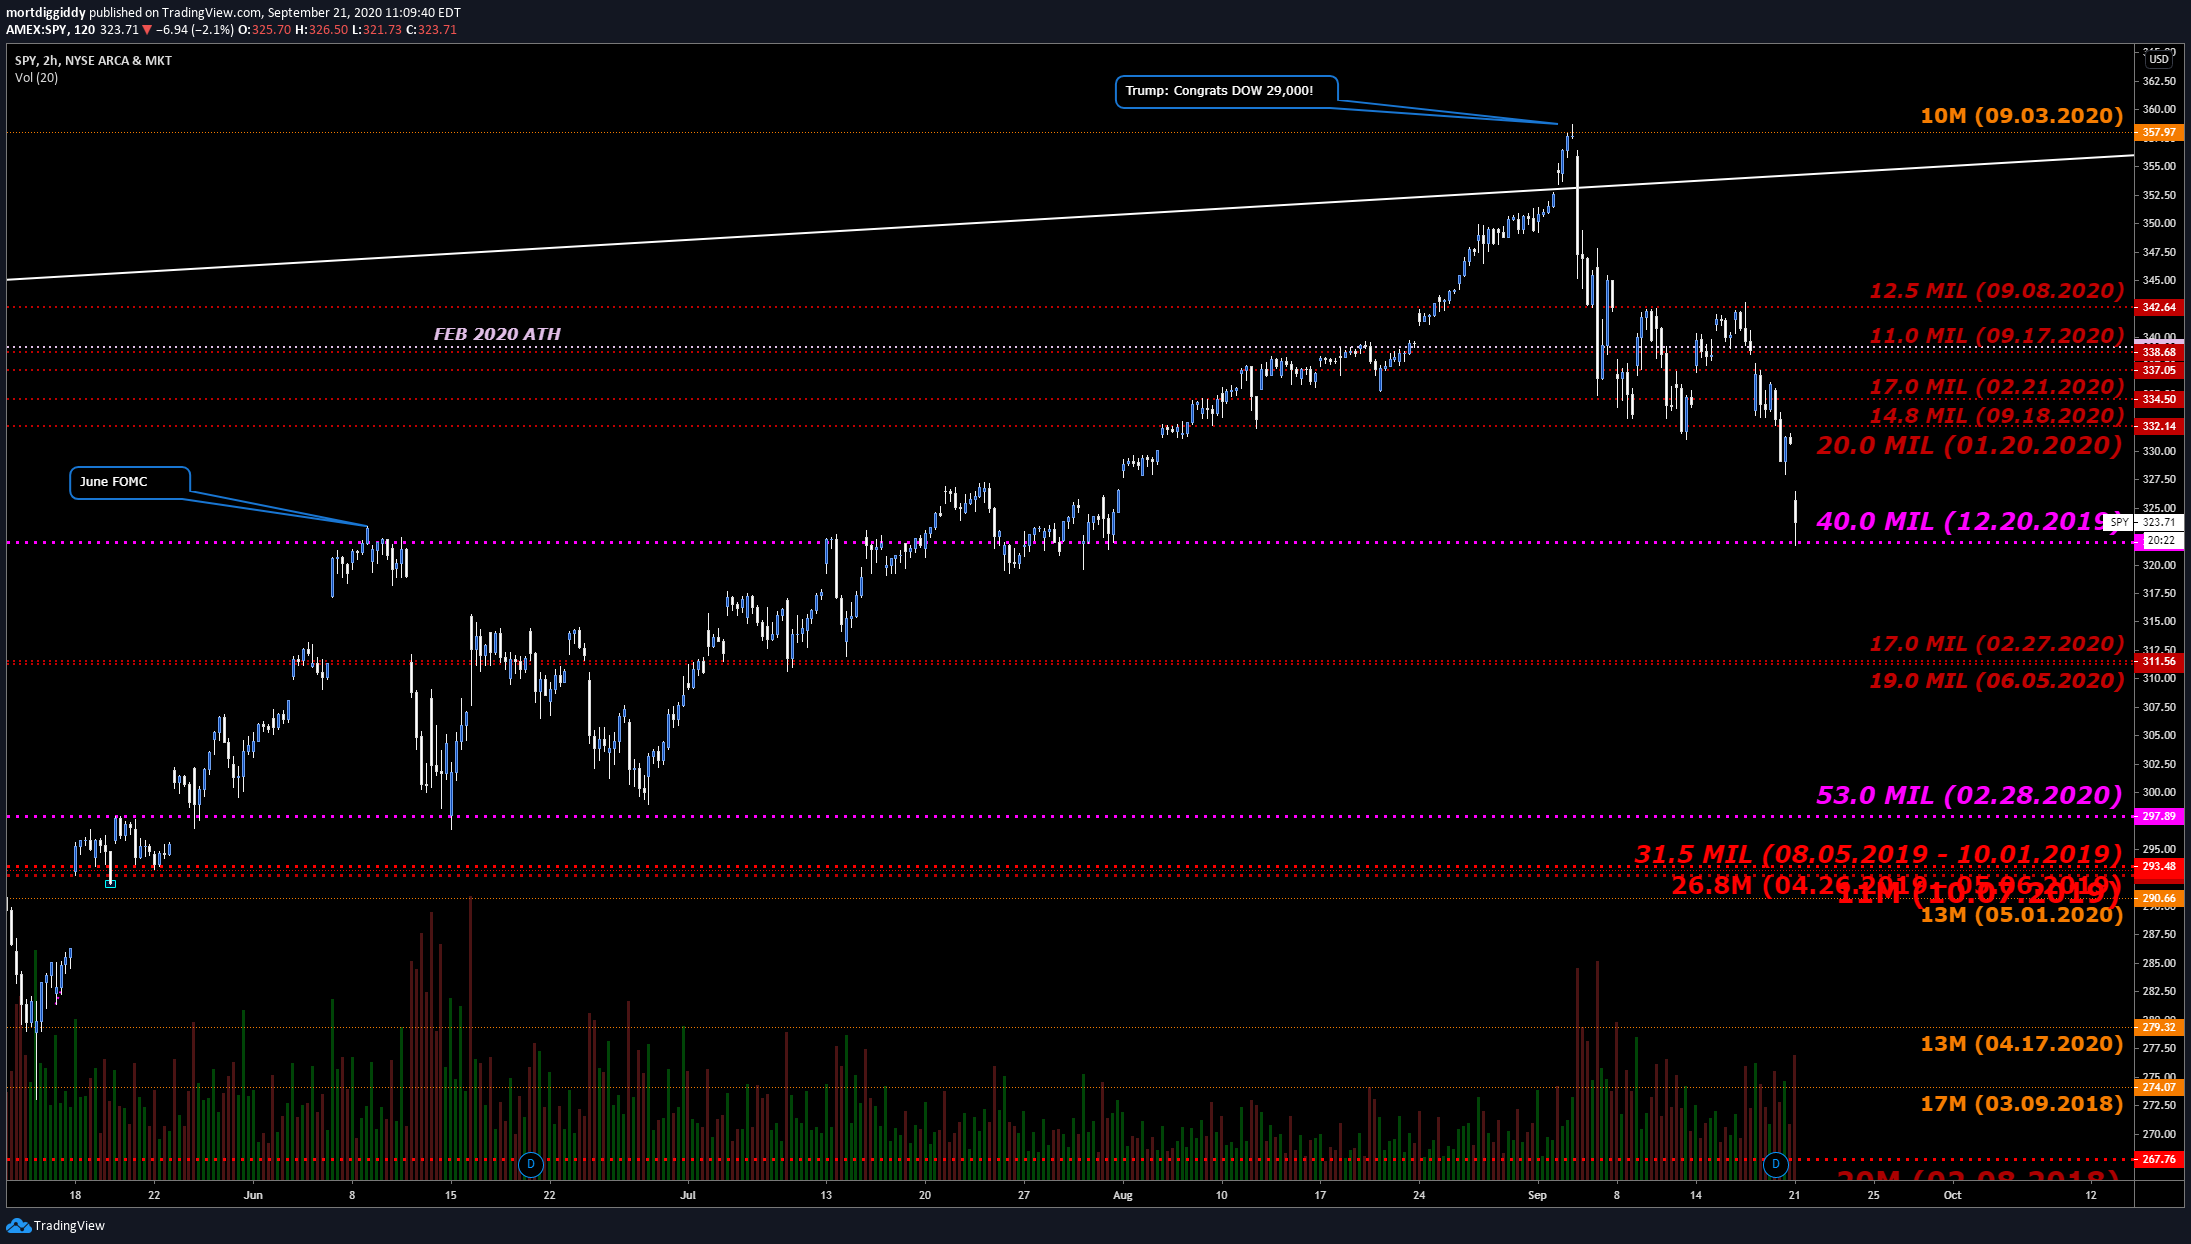Screen dimensions: 2191x1244
Task: Click the 311.56 price tag on axis
Action: point(2159,661)
